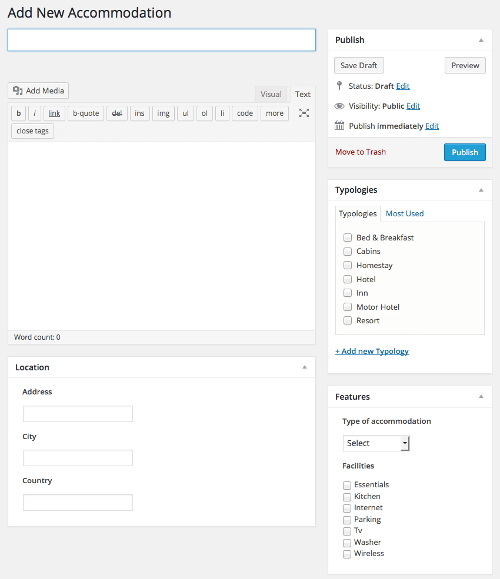This screenshot has width=500, height=579.
Task: Collapse the Features panel
Action: pos(481,397)
